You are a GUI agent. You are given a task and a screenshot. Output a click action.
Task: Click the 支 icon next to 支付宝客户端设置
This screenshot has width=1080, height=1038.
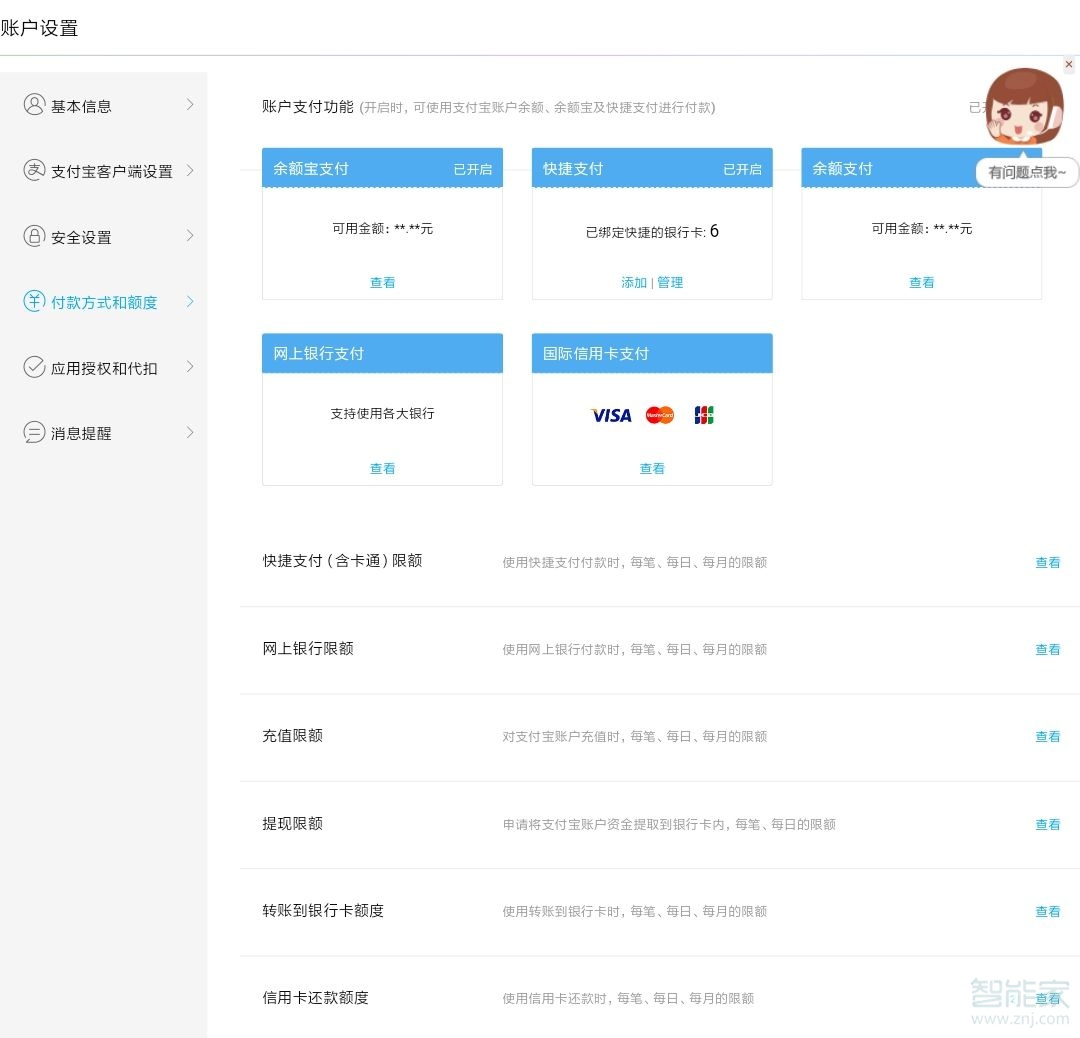point(33,171)
